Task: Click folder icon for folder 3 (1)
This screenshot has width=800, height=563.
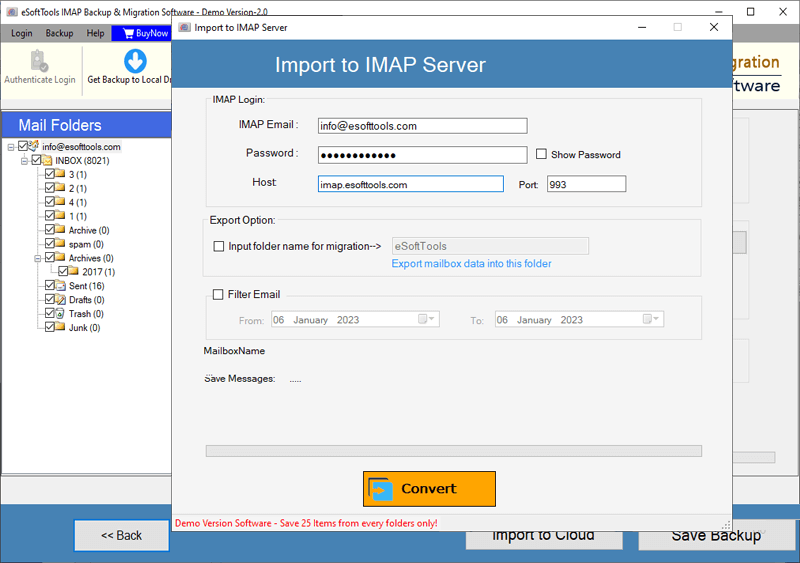Action: coord(61,174)
